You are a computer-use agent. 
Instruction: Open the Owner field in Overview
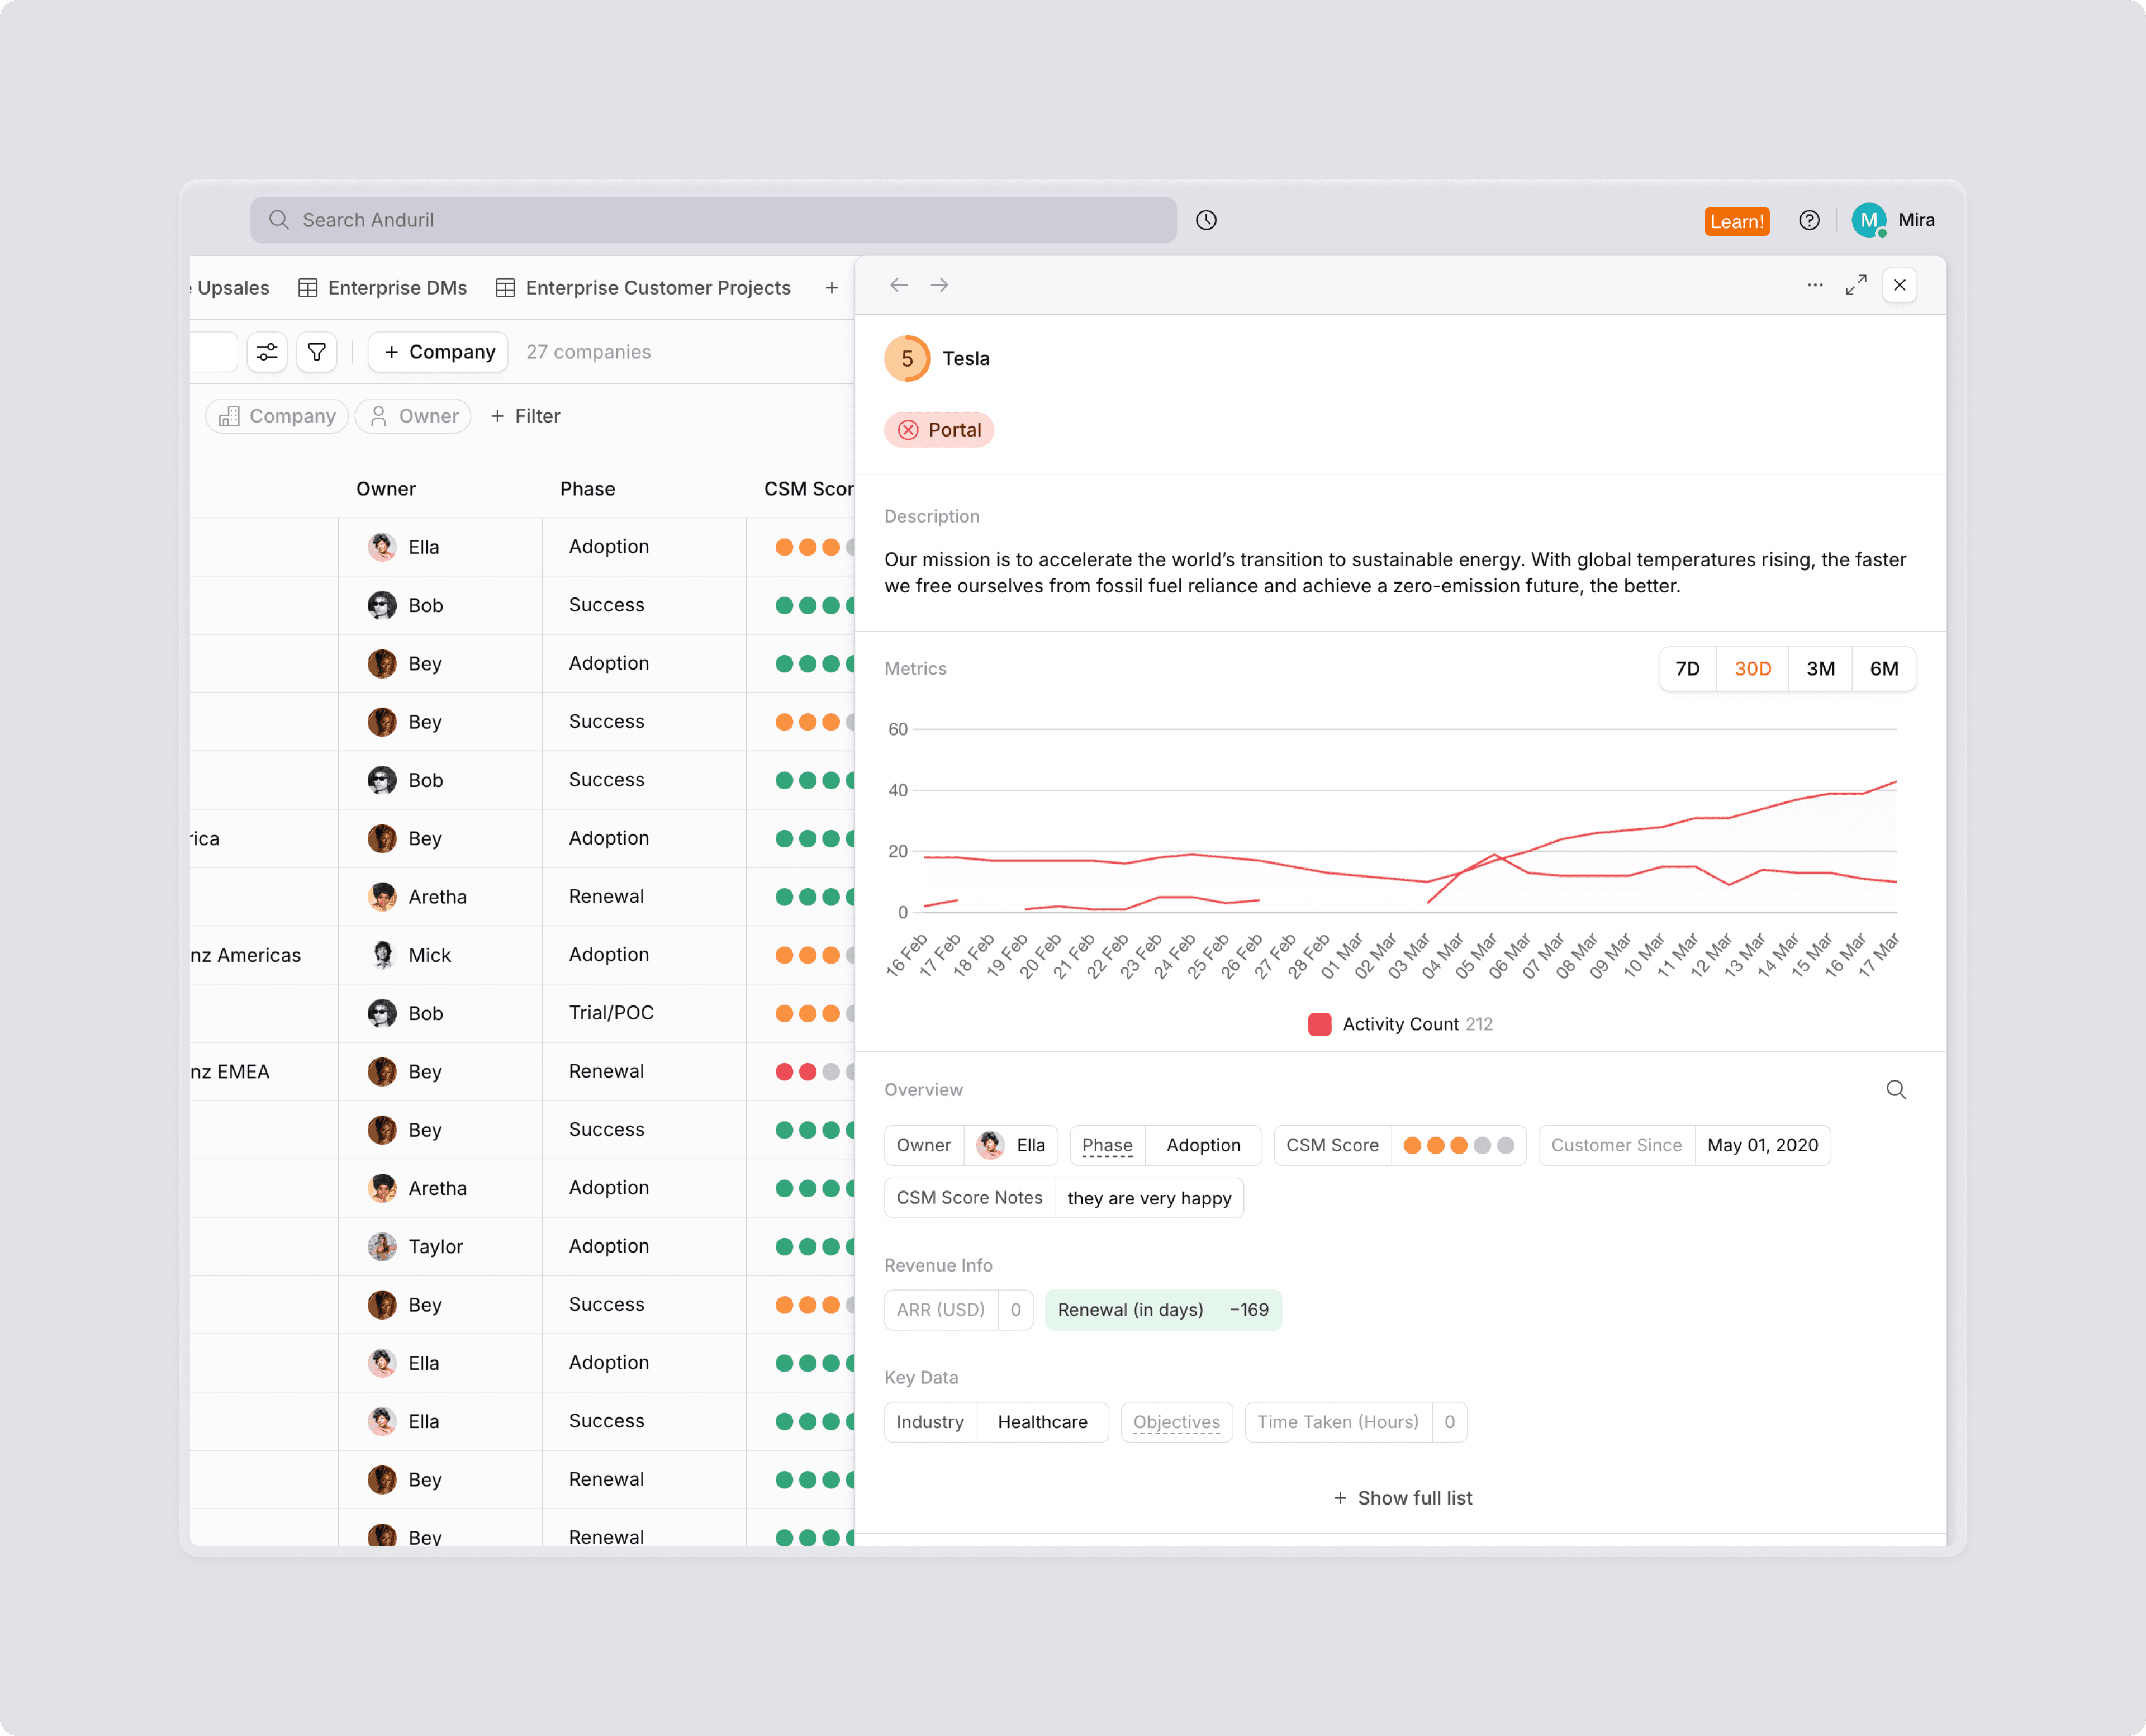click(x=971, y=1146)
